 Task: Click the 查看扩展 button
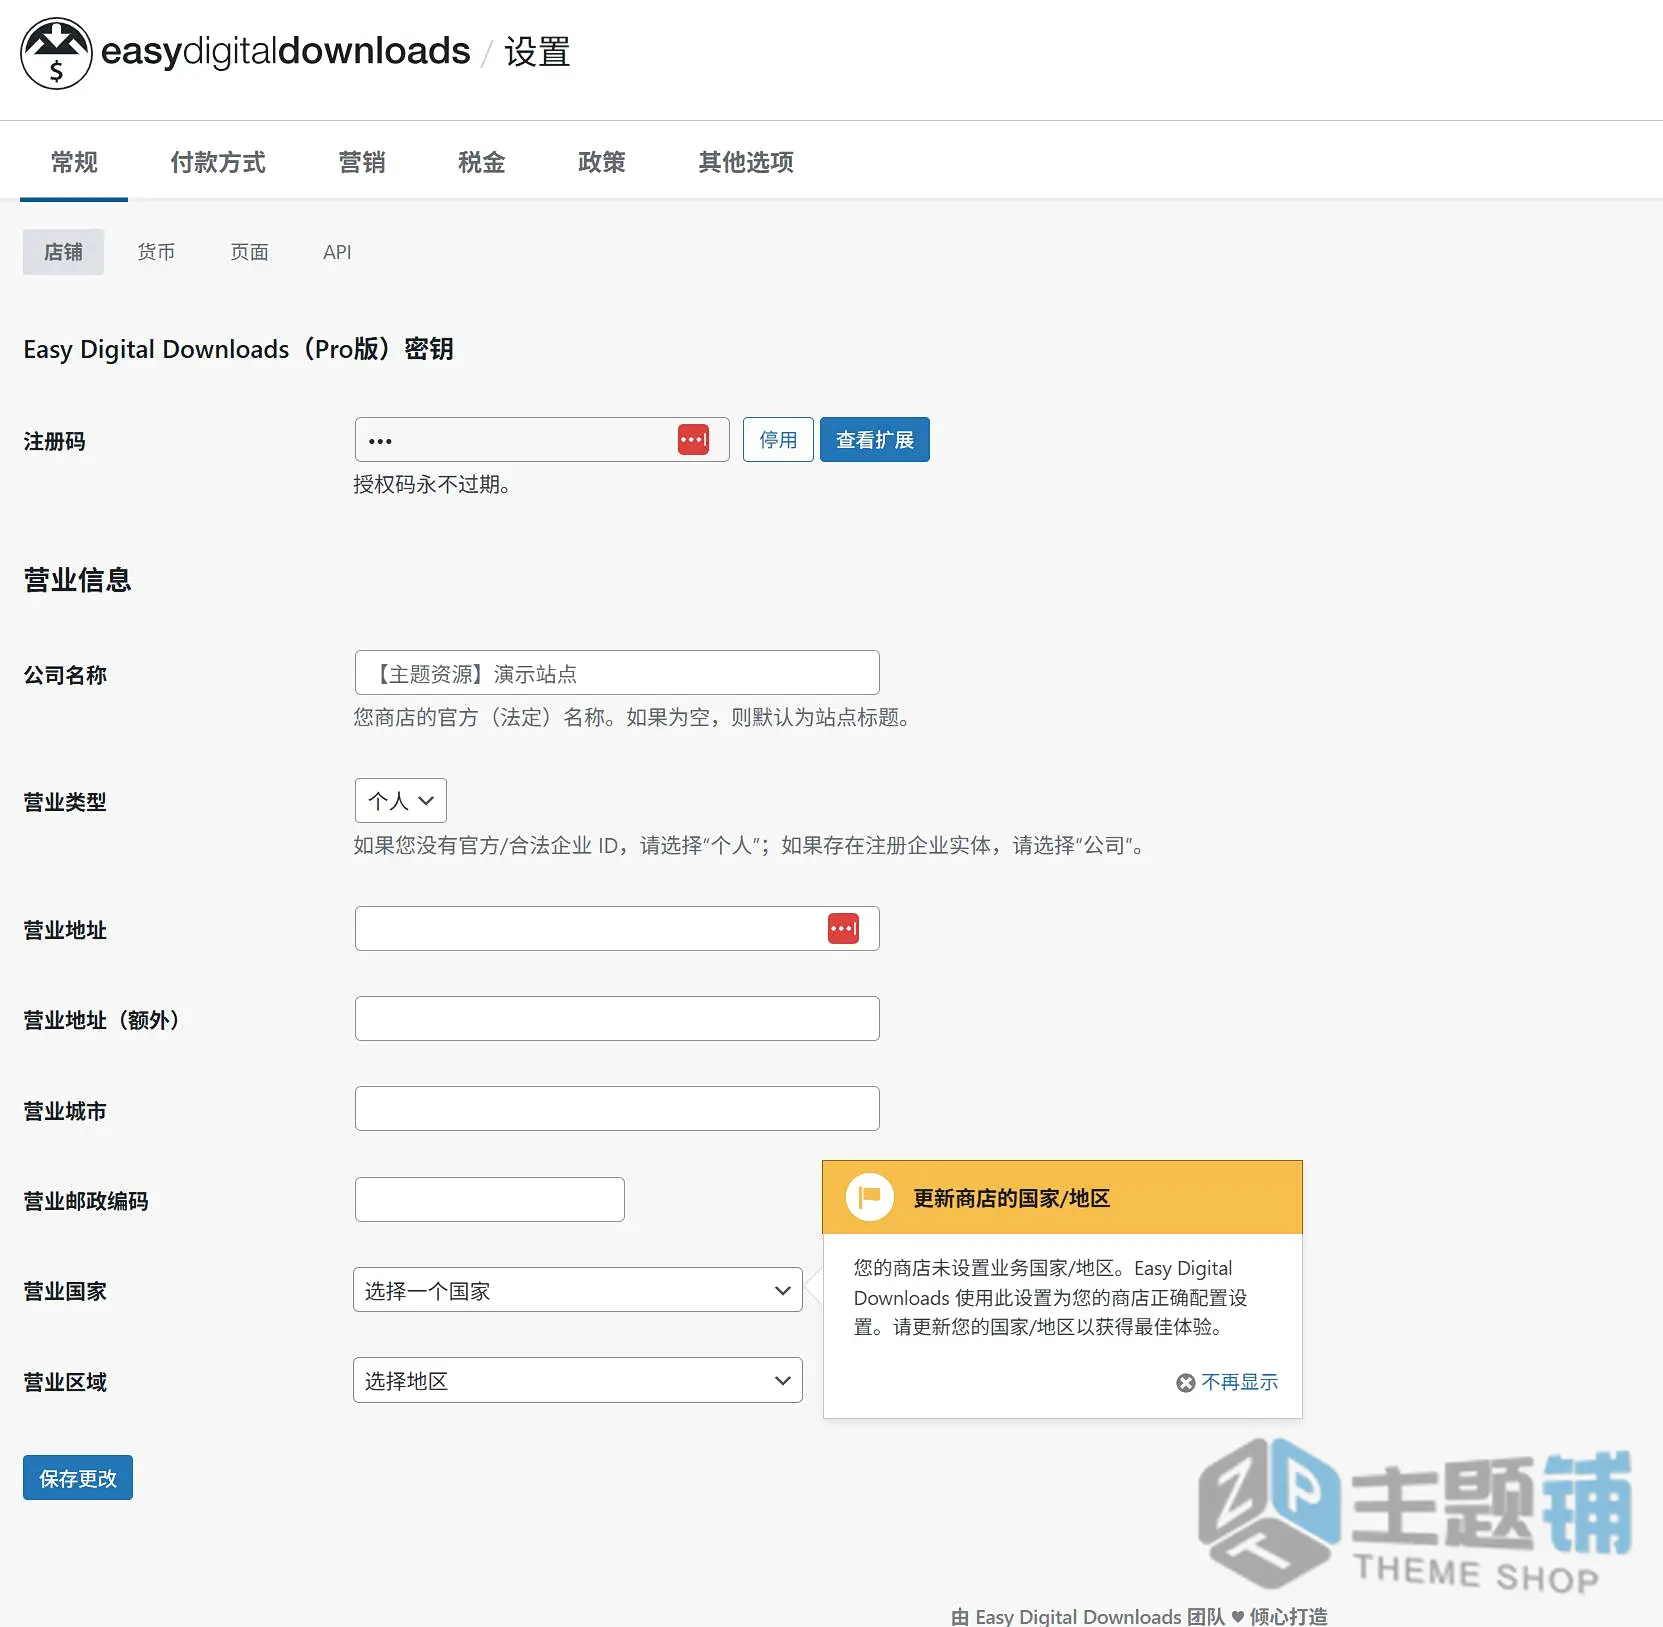(x=875, y=439)
